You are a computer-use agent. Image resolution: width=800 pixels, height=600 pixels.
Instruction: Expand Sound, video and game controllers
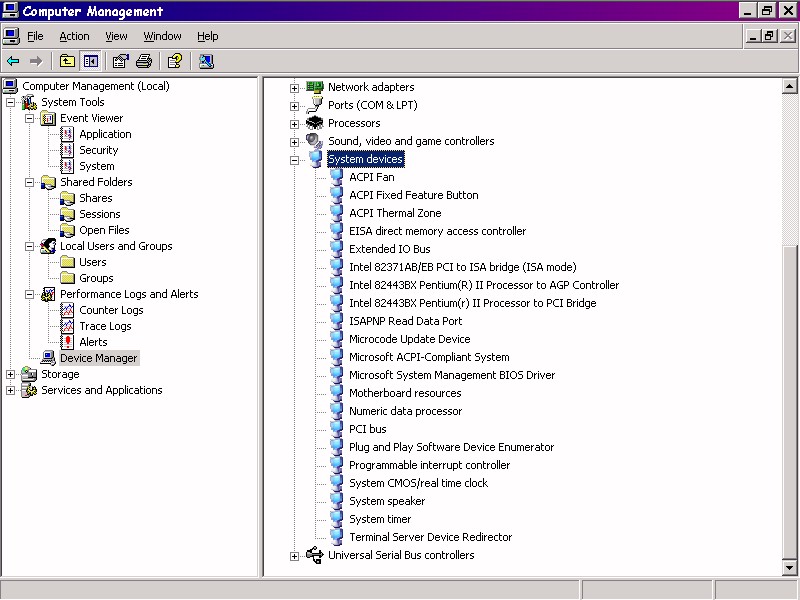point(294,142)
